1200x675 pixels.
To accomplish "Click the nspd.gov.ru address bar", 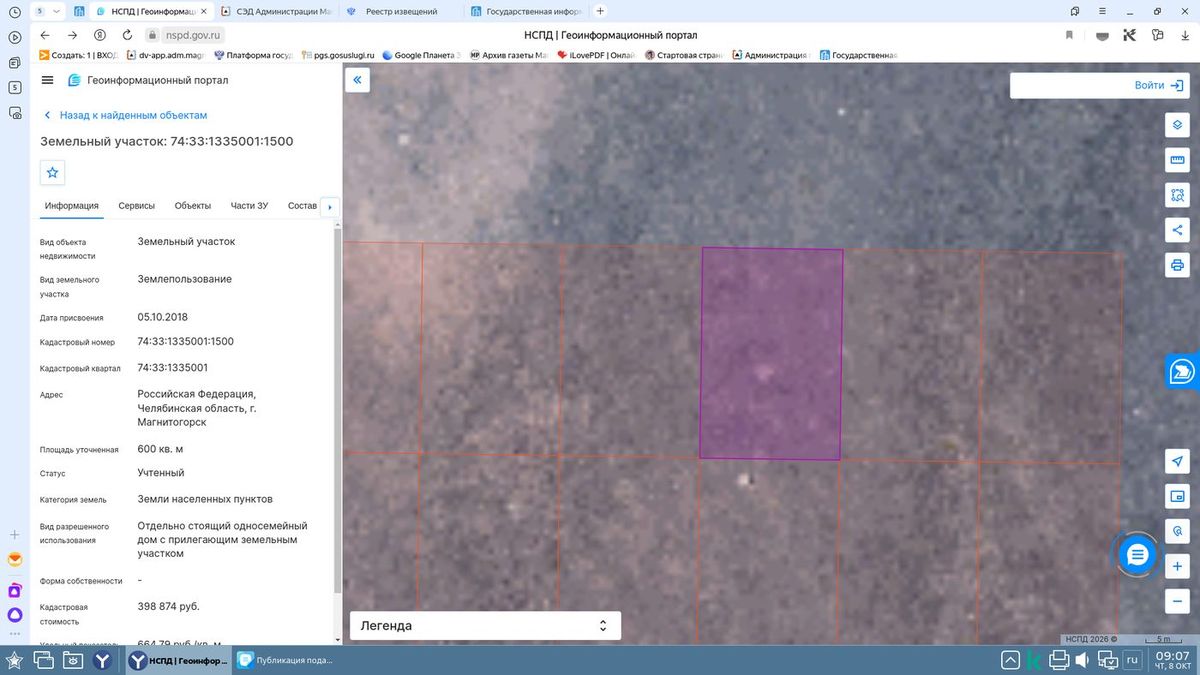I will point(193,35).
